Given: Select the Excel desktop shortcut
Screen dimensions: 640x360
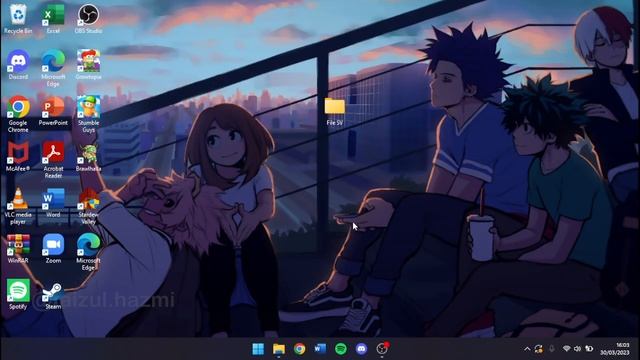Looking at the screenshot, I should [x=53, y=19].
